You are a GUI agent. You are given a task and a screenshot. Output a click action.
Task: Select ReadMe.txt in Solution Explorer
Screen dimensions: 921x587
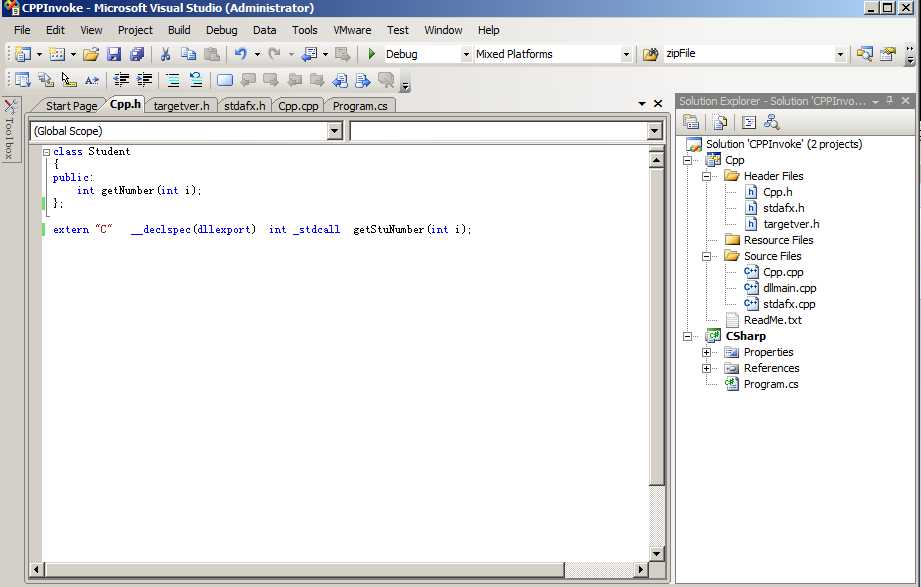pos(772,320)
